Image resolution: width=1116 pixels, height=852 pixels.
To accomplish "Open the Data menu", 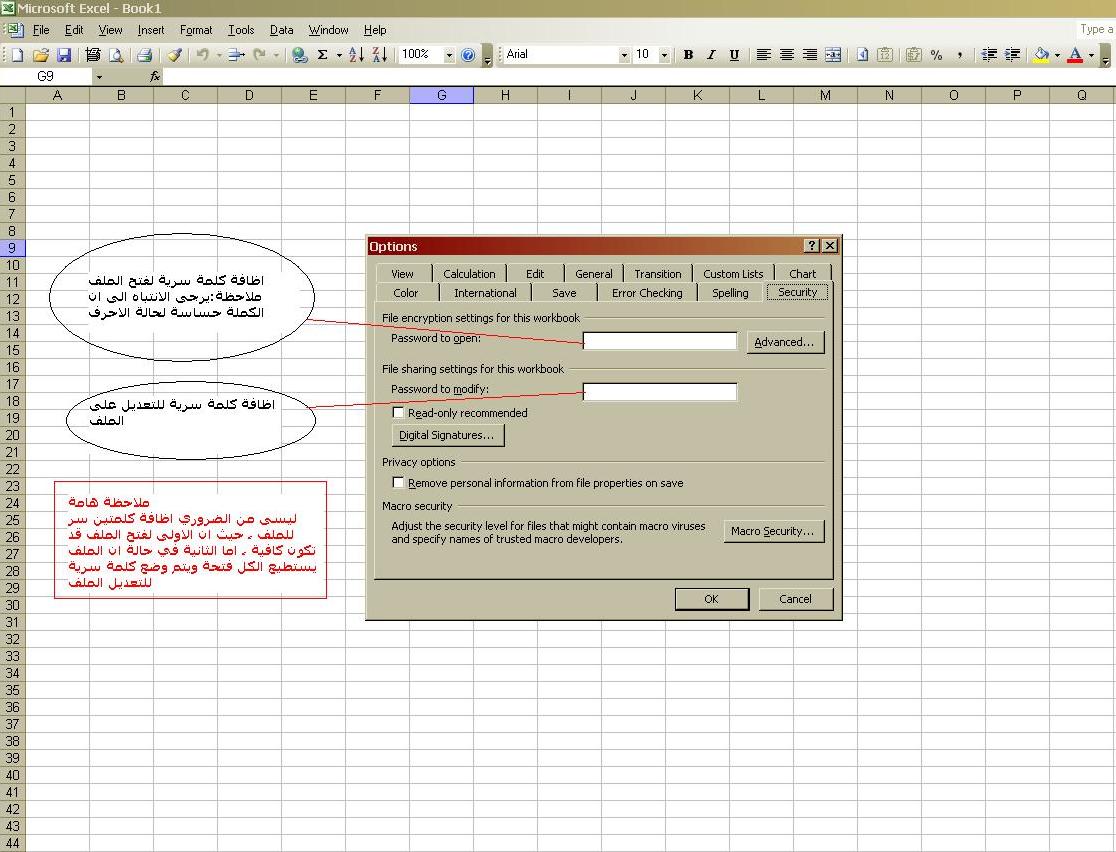I will [x=282, y=30].
